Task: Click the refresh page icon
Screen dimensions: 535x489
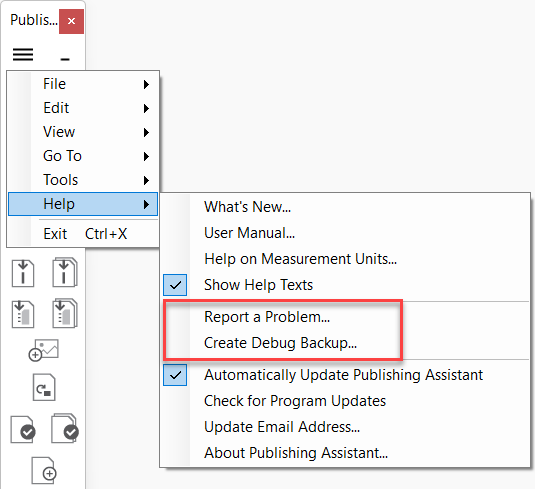Action: coord(44,388)
